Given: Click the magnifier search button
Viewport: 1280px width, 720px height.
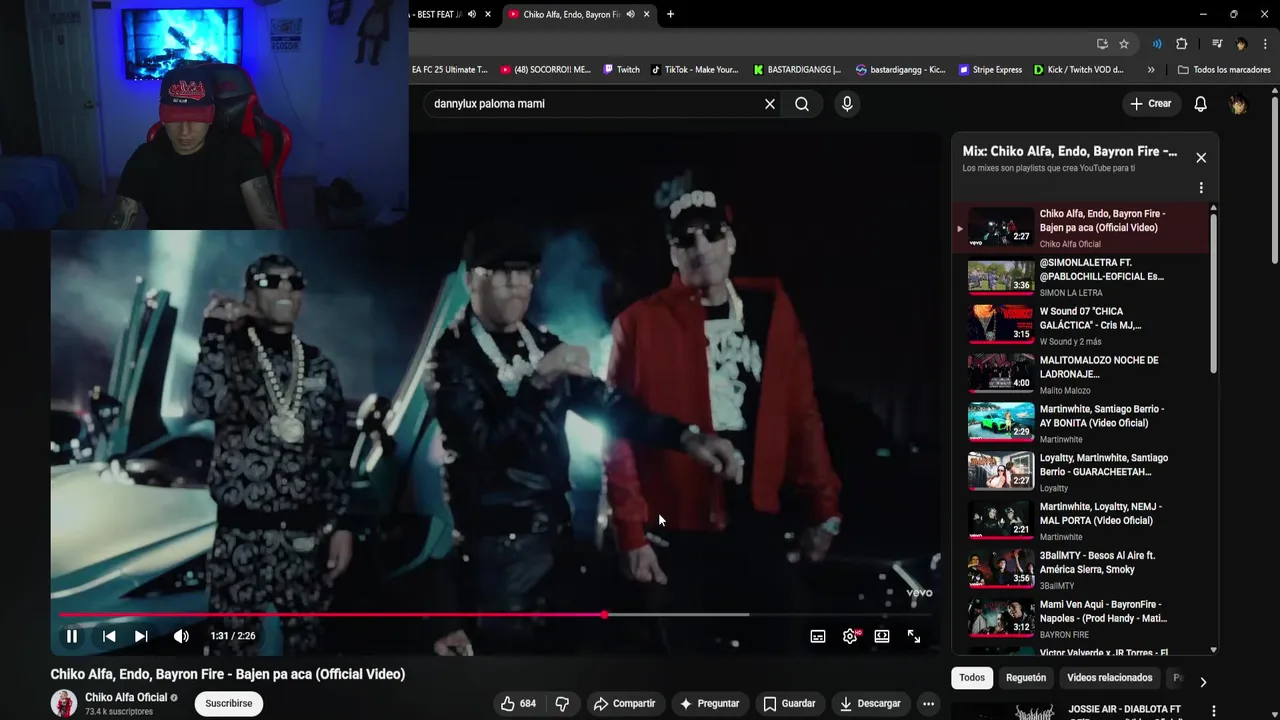Looking at the screenshot, I should tap(802, 104).
